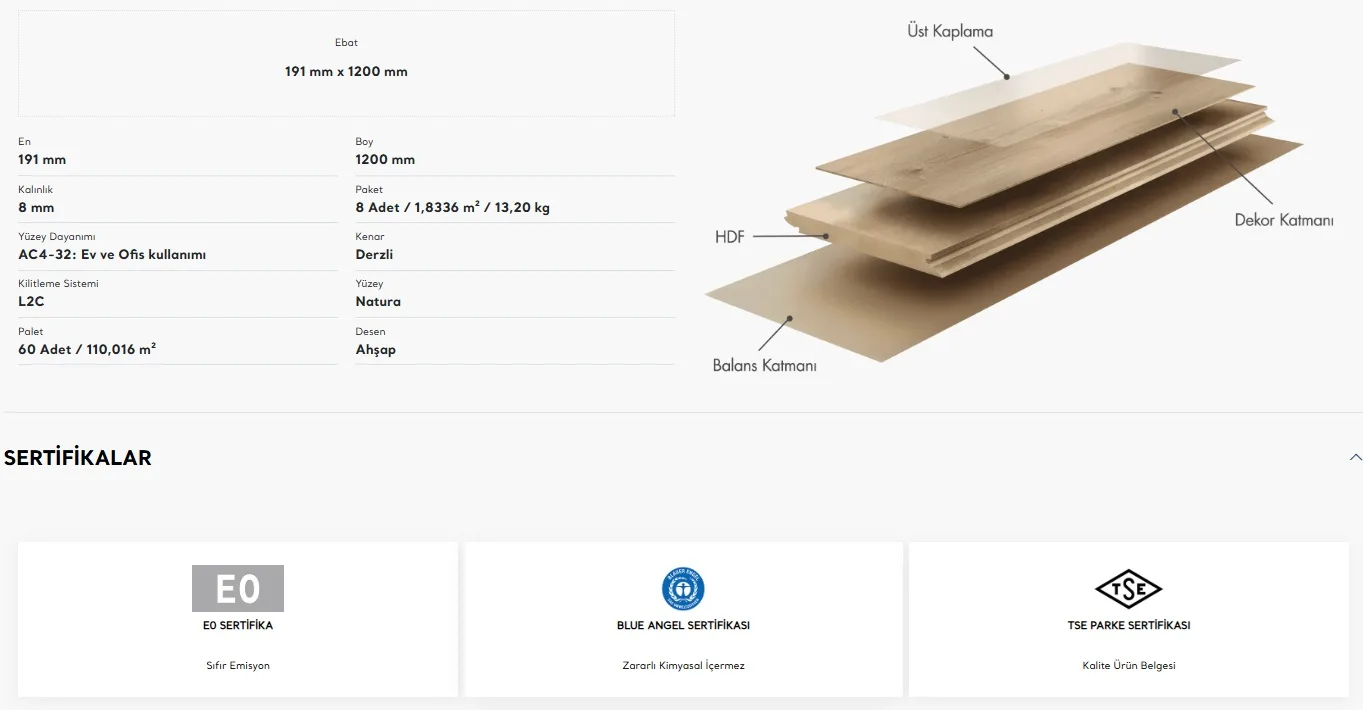Click the 'Dekor Katmanı' diagram label

1284,220
